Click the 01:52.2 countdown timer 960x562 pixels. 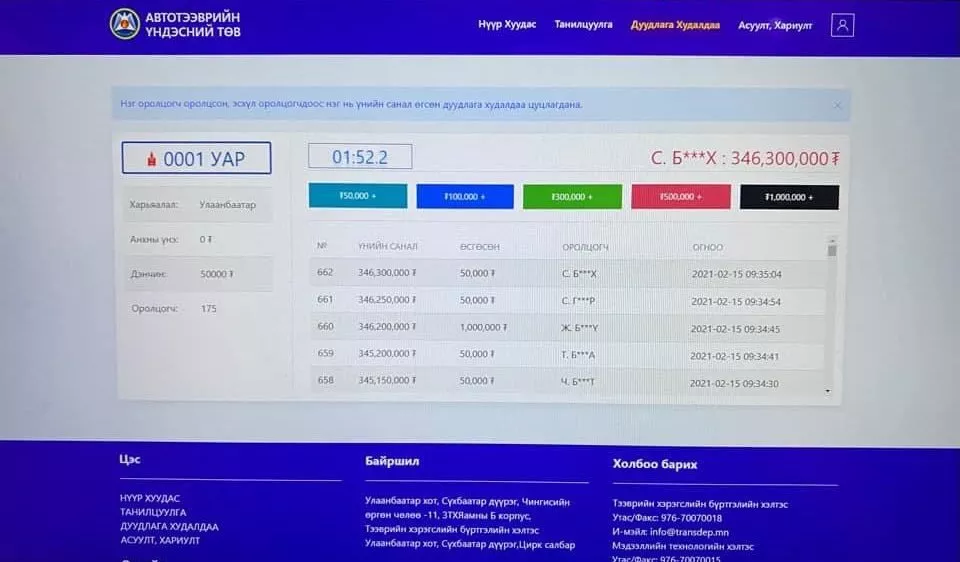(360, 157)
